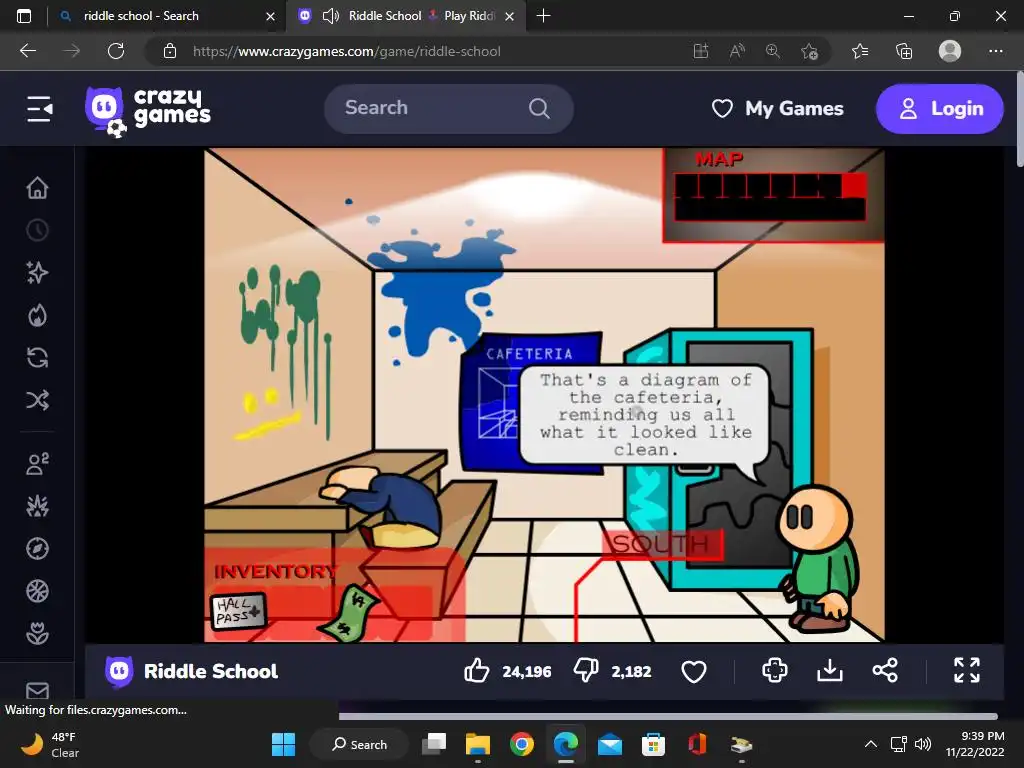Go to the CrazyGames logo homepage
Viewport: 1024px width, 768px height.
148,111
